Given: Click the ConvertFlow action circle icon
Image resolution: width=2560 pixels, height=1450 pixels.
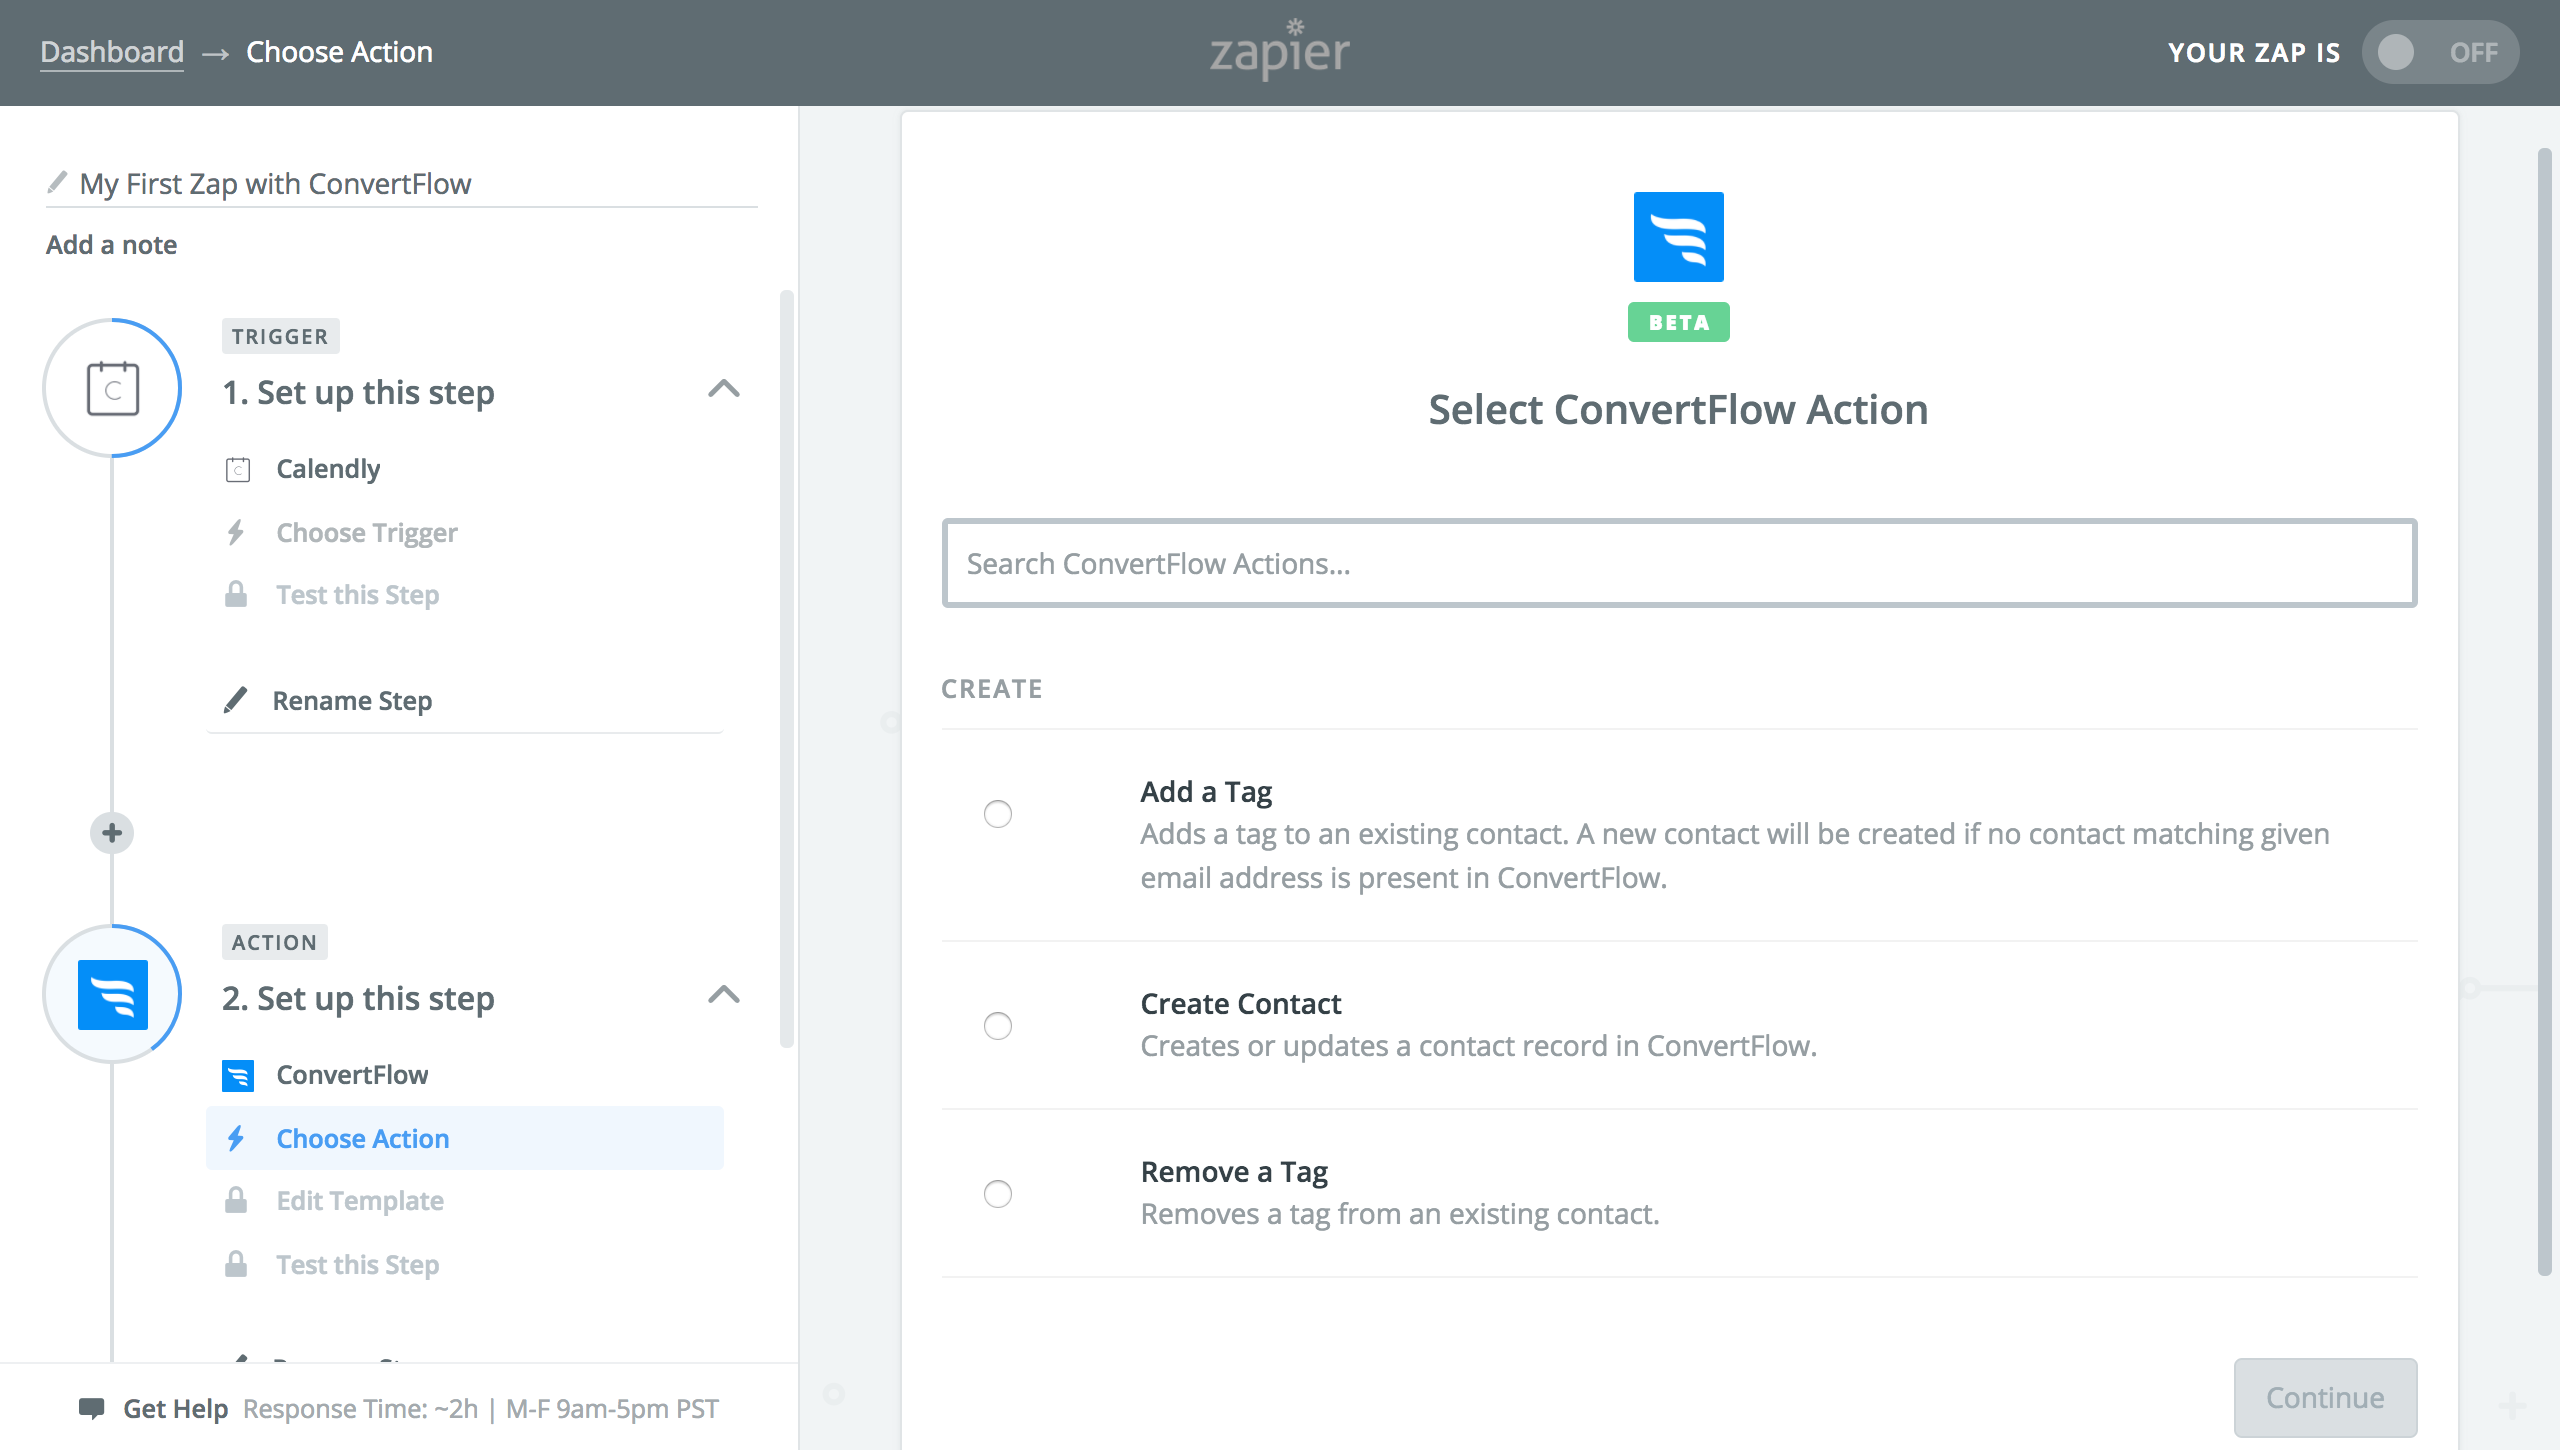Looking at the screenshot, I should (112, 994).
